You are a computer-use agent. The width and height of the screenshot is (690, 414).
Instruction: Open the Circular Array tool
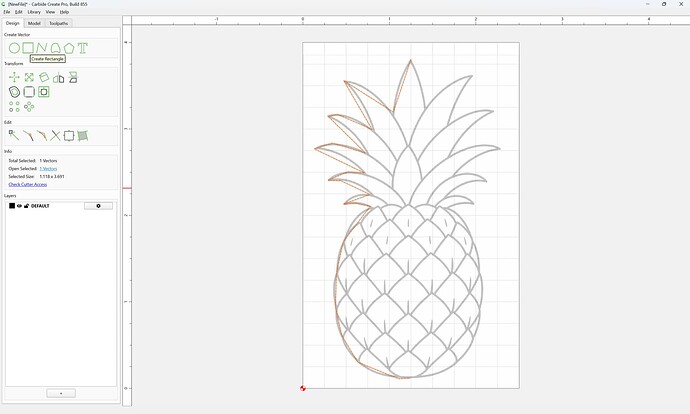click(x=29, y=106)
